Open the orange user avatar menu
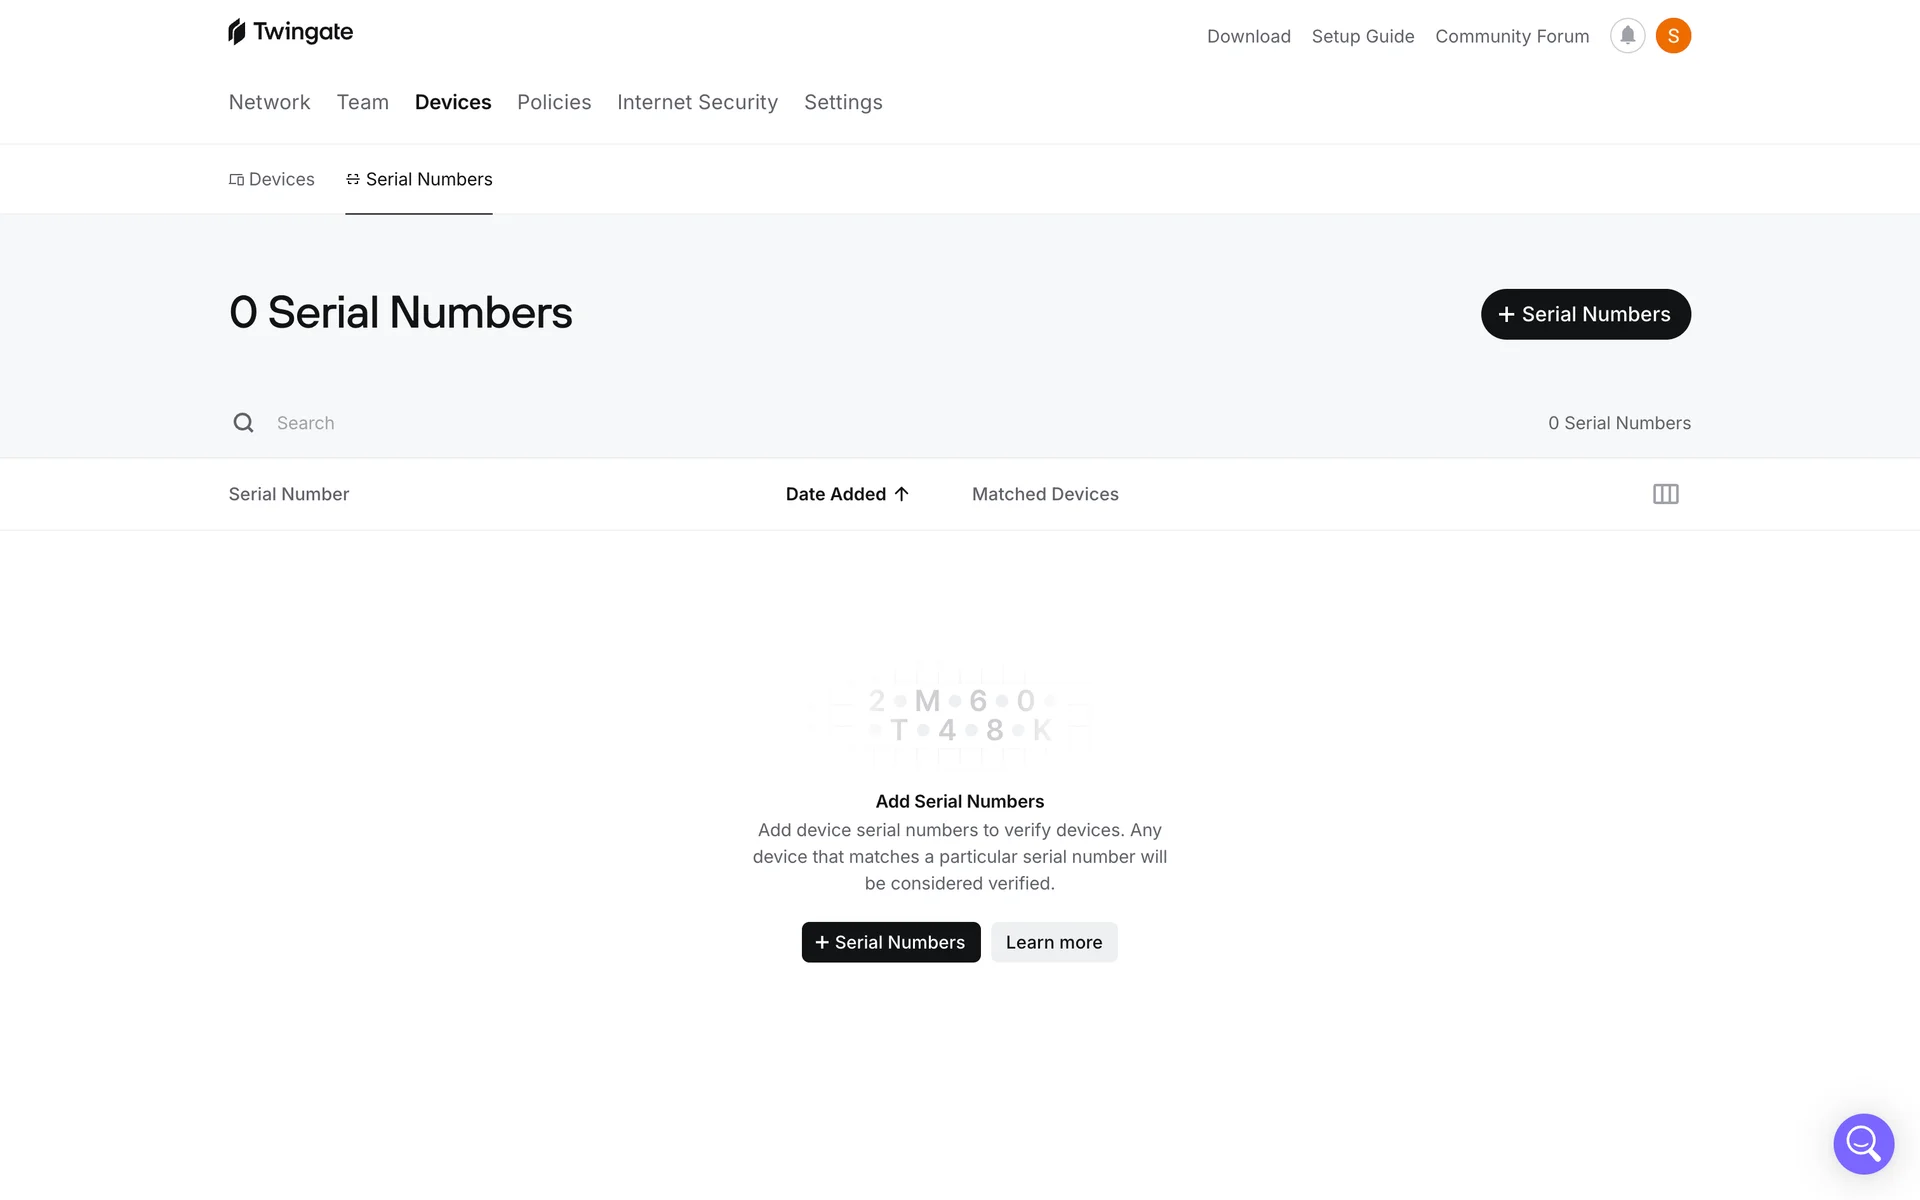Image resolution: width=1920 pixels, height=1200 pixels. click(x=1673, y=36)
